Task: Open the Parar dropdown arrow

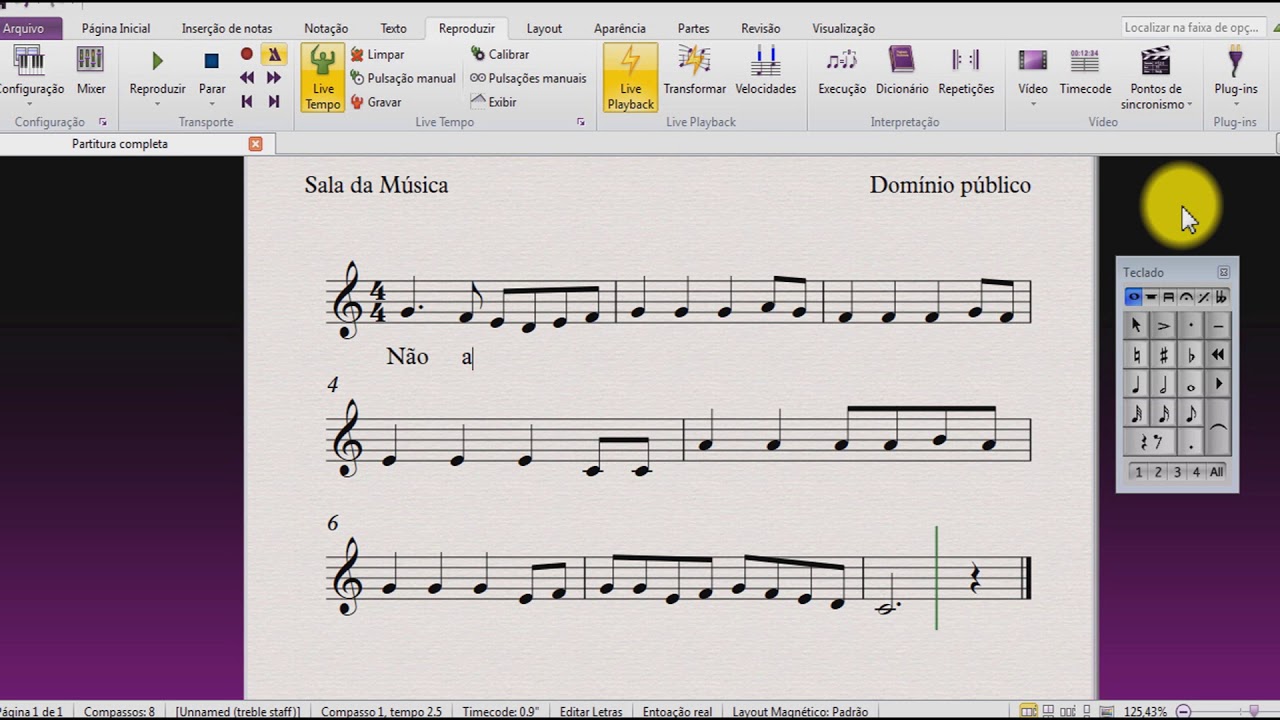Action: [211, 103]
